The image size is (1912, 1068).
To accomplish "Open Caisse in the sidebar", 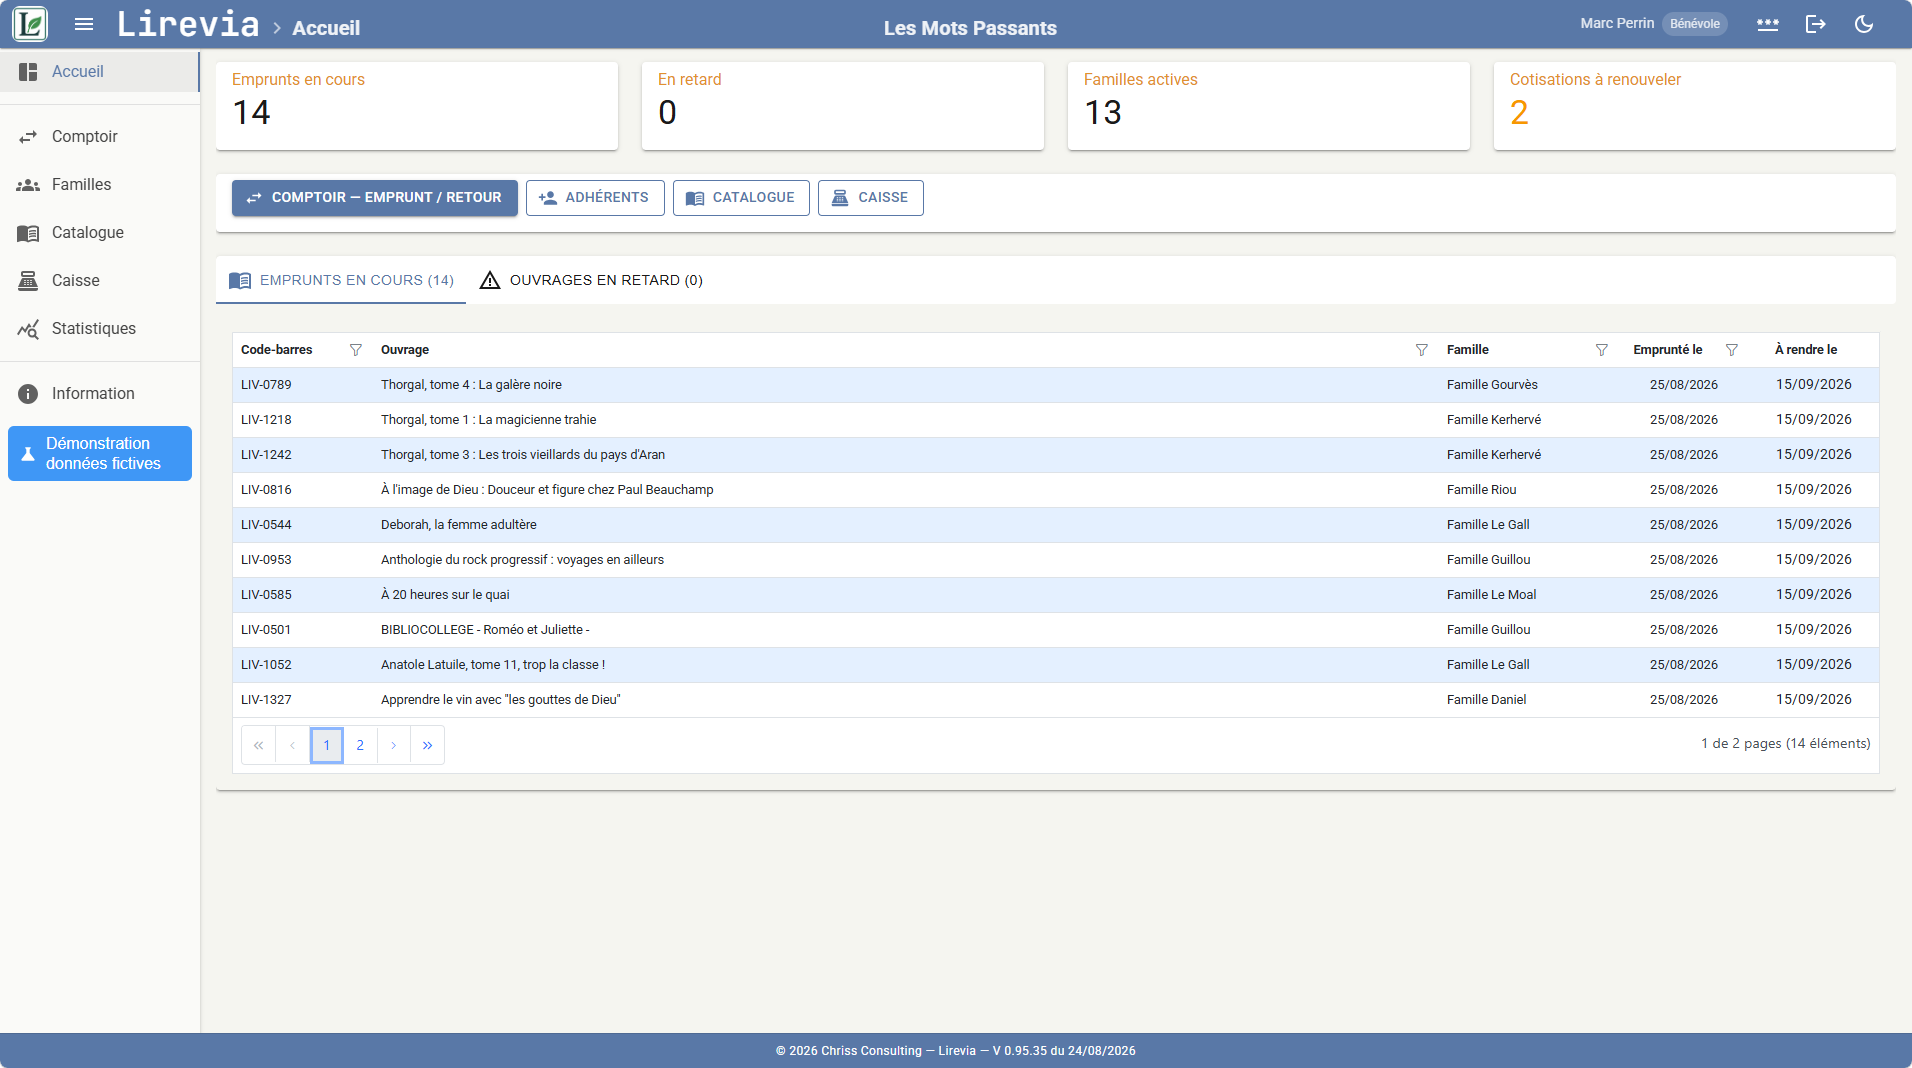I will tap(100, 281).
